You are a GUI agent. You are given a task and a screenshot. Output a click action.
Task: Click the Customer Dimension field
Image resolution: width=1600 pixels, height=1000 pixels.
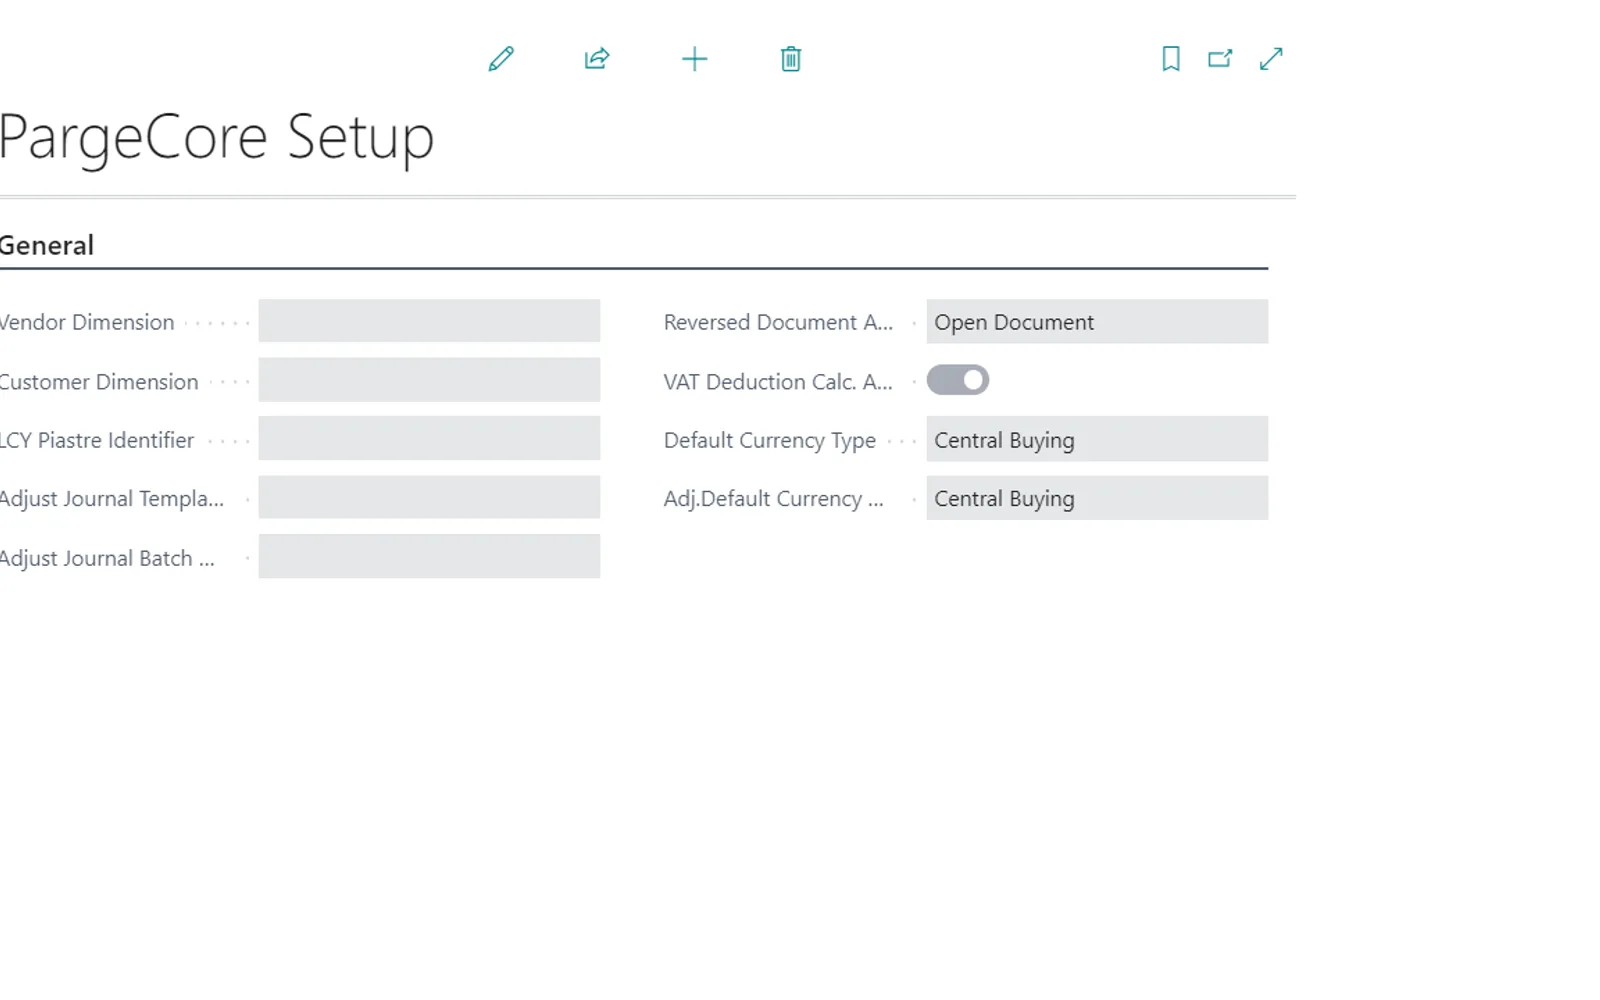(x=429, y=380)
